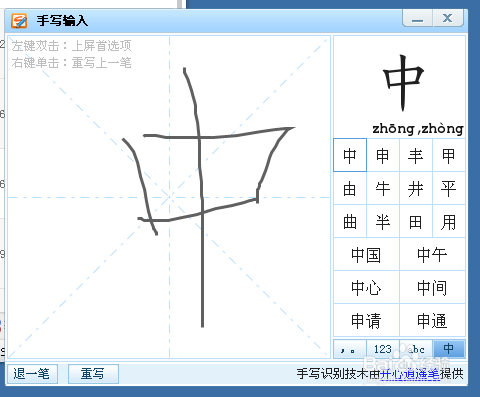This screenshot has width=480, height=397.
Task: Clear the canvas with 重写 button
Action: [93, 374]
